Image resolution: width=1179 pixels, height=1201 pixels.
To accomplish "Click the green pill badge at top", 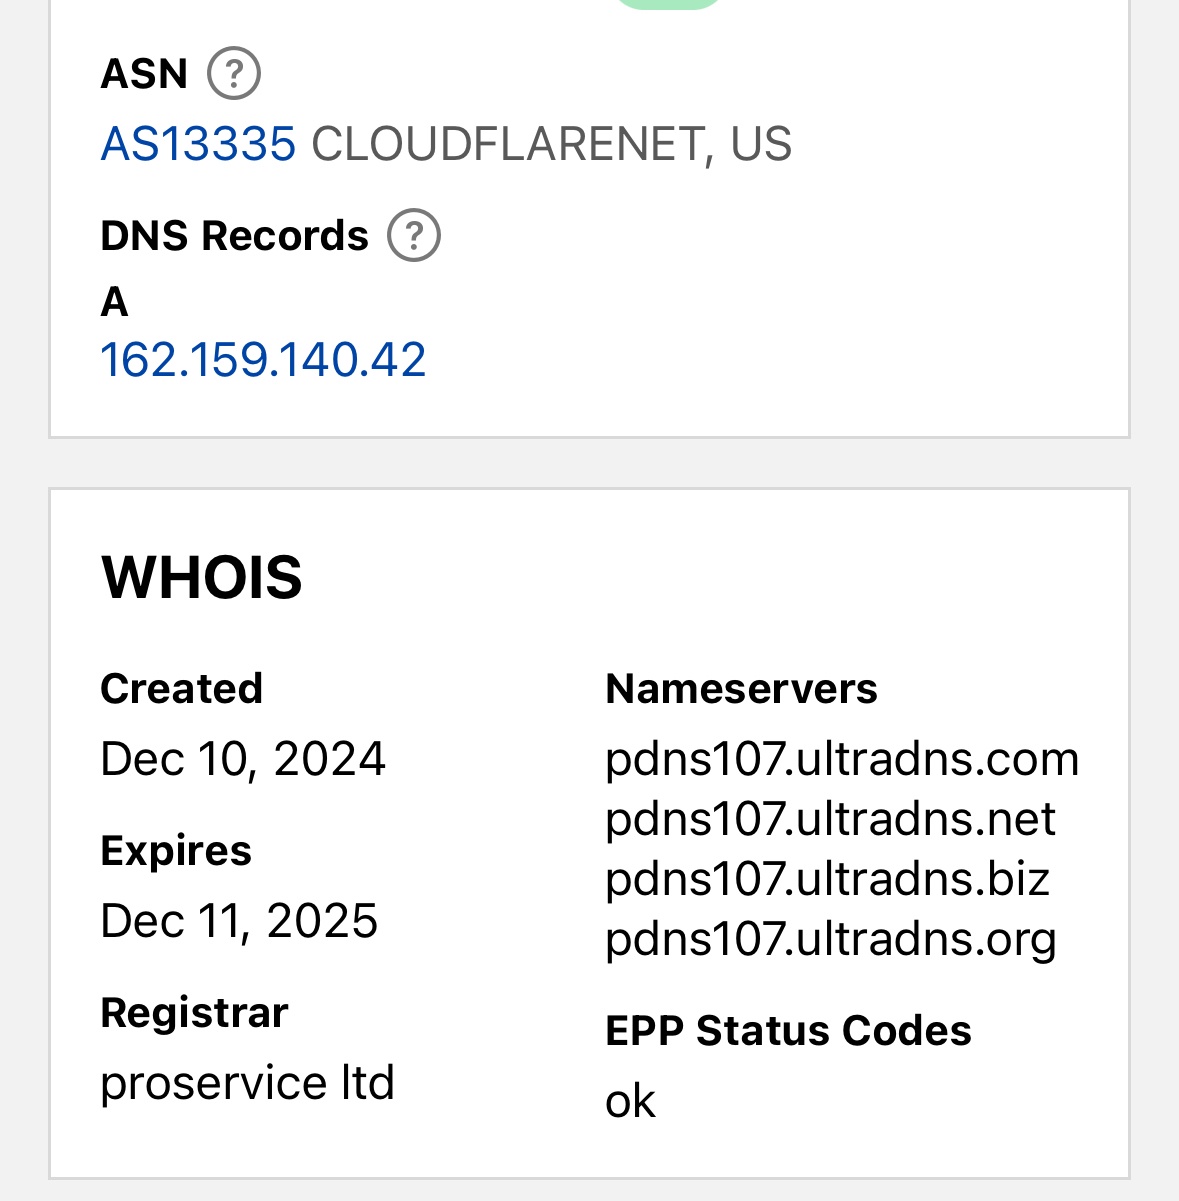I will click(x=667, y=3).
